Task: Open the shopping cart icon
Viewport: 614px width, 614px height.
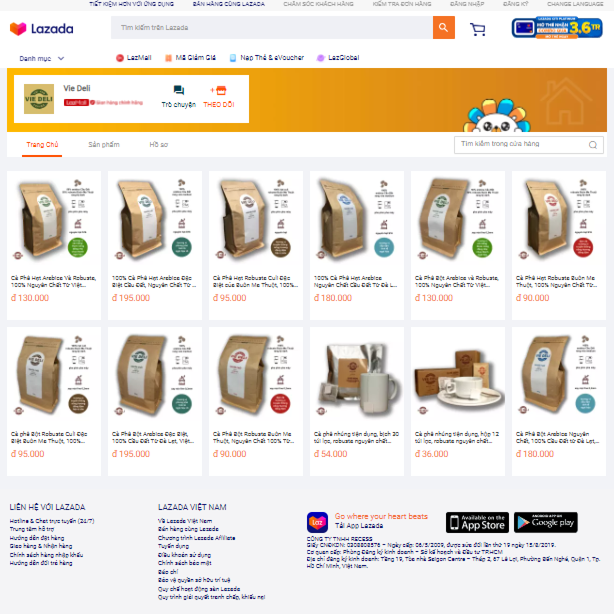Action: pos(478,29)
